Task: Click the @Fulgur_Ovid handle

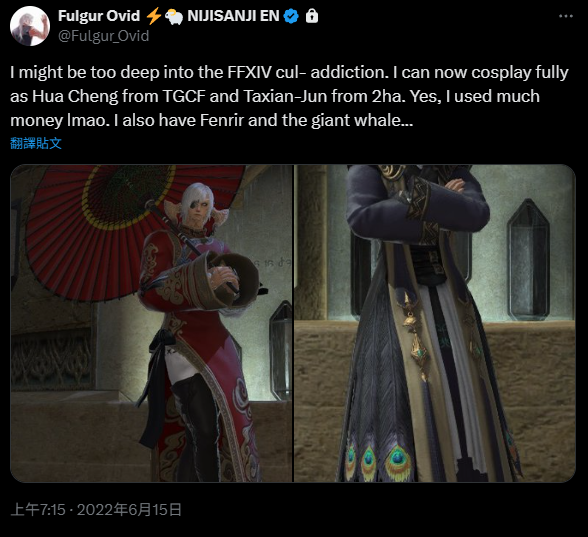Action: pos(104,36)
